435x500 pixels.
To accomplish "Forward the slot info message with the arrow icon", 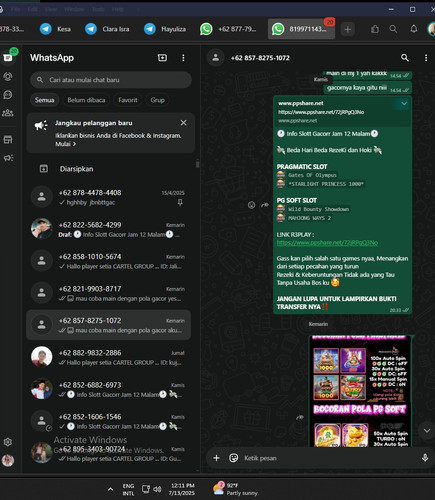I will [x=265, y=205].
